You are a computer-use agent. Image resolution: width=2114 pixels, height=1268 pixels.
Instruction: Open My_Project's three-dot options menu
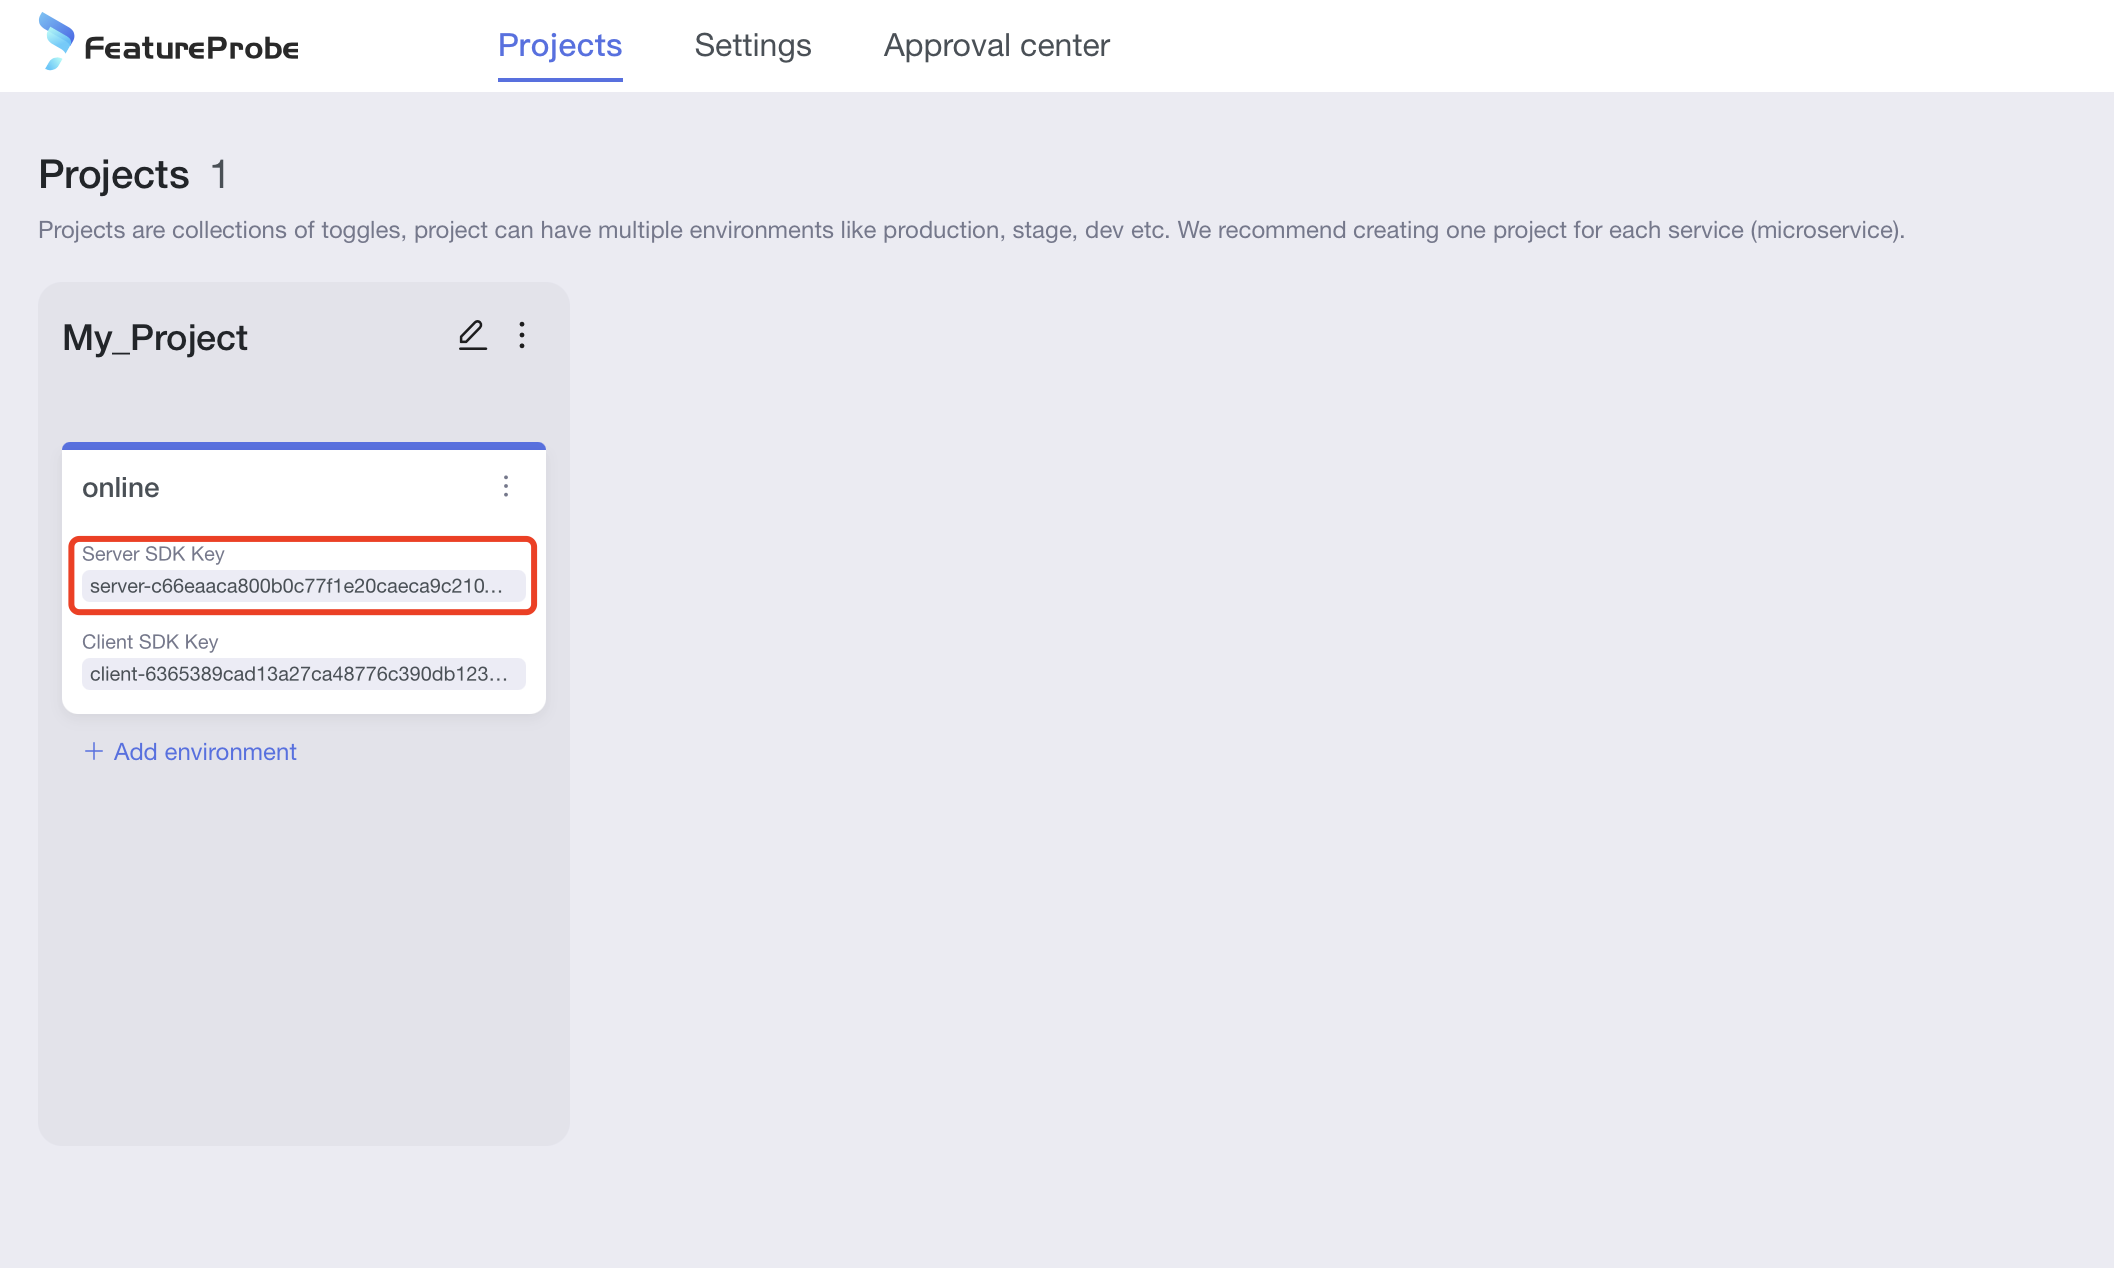[x=522, y=335]
